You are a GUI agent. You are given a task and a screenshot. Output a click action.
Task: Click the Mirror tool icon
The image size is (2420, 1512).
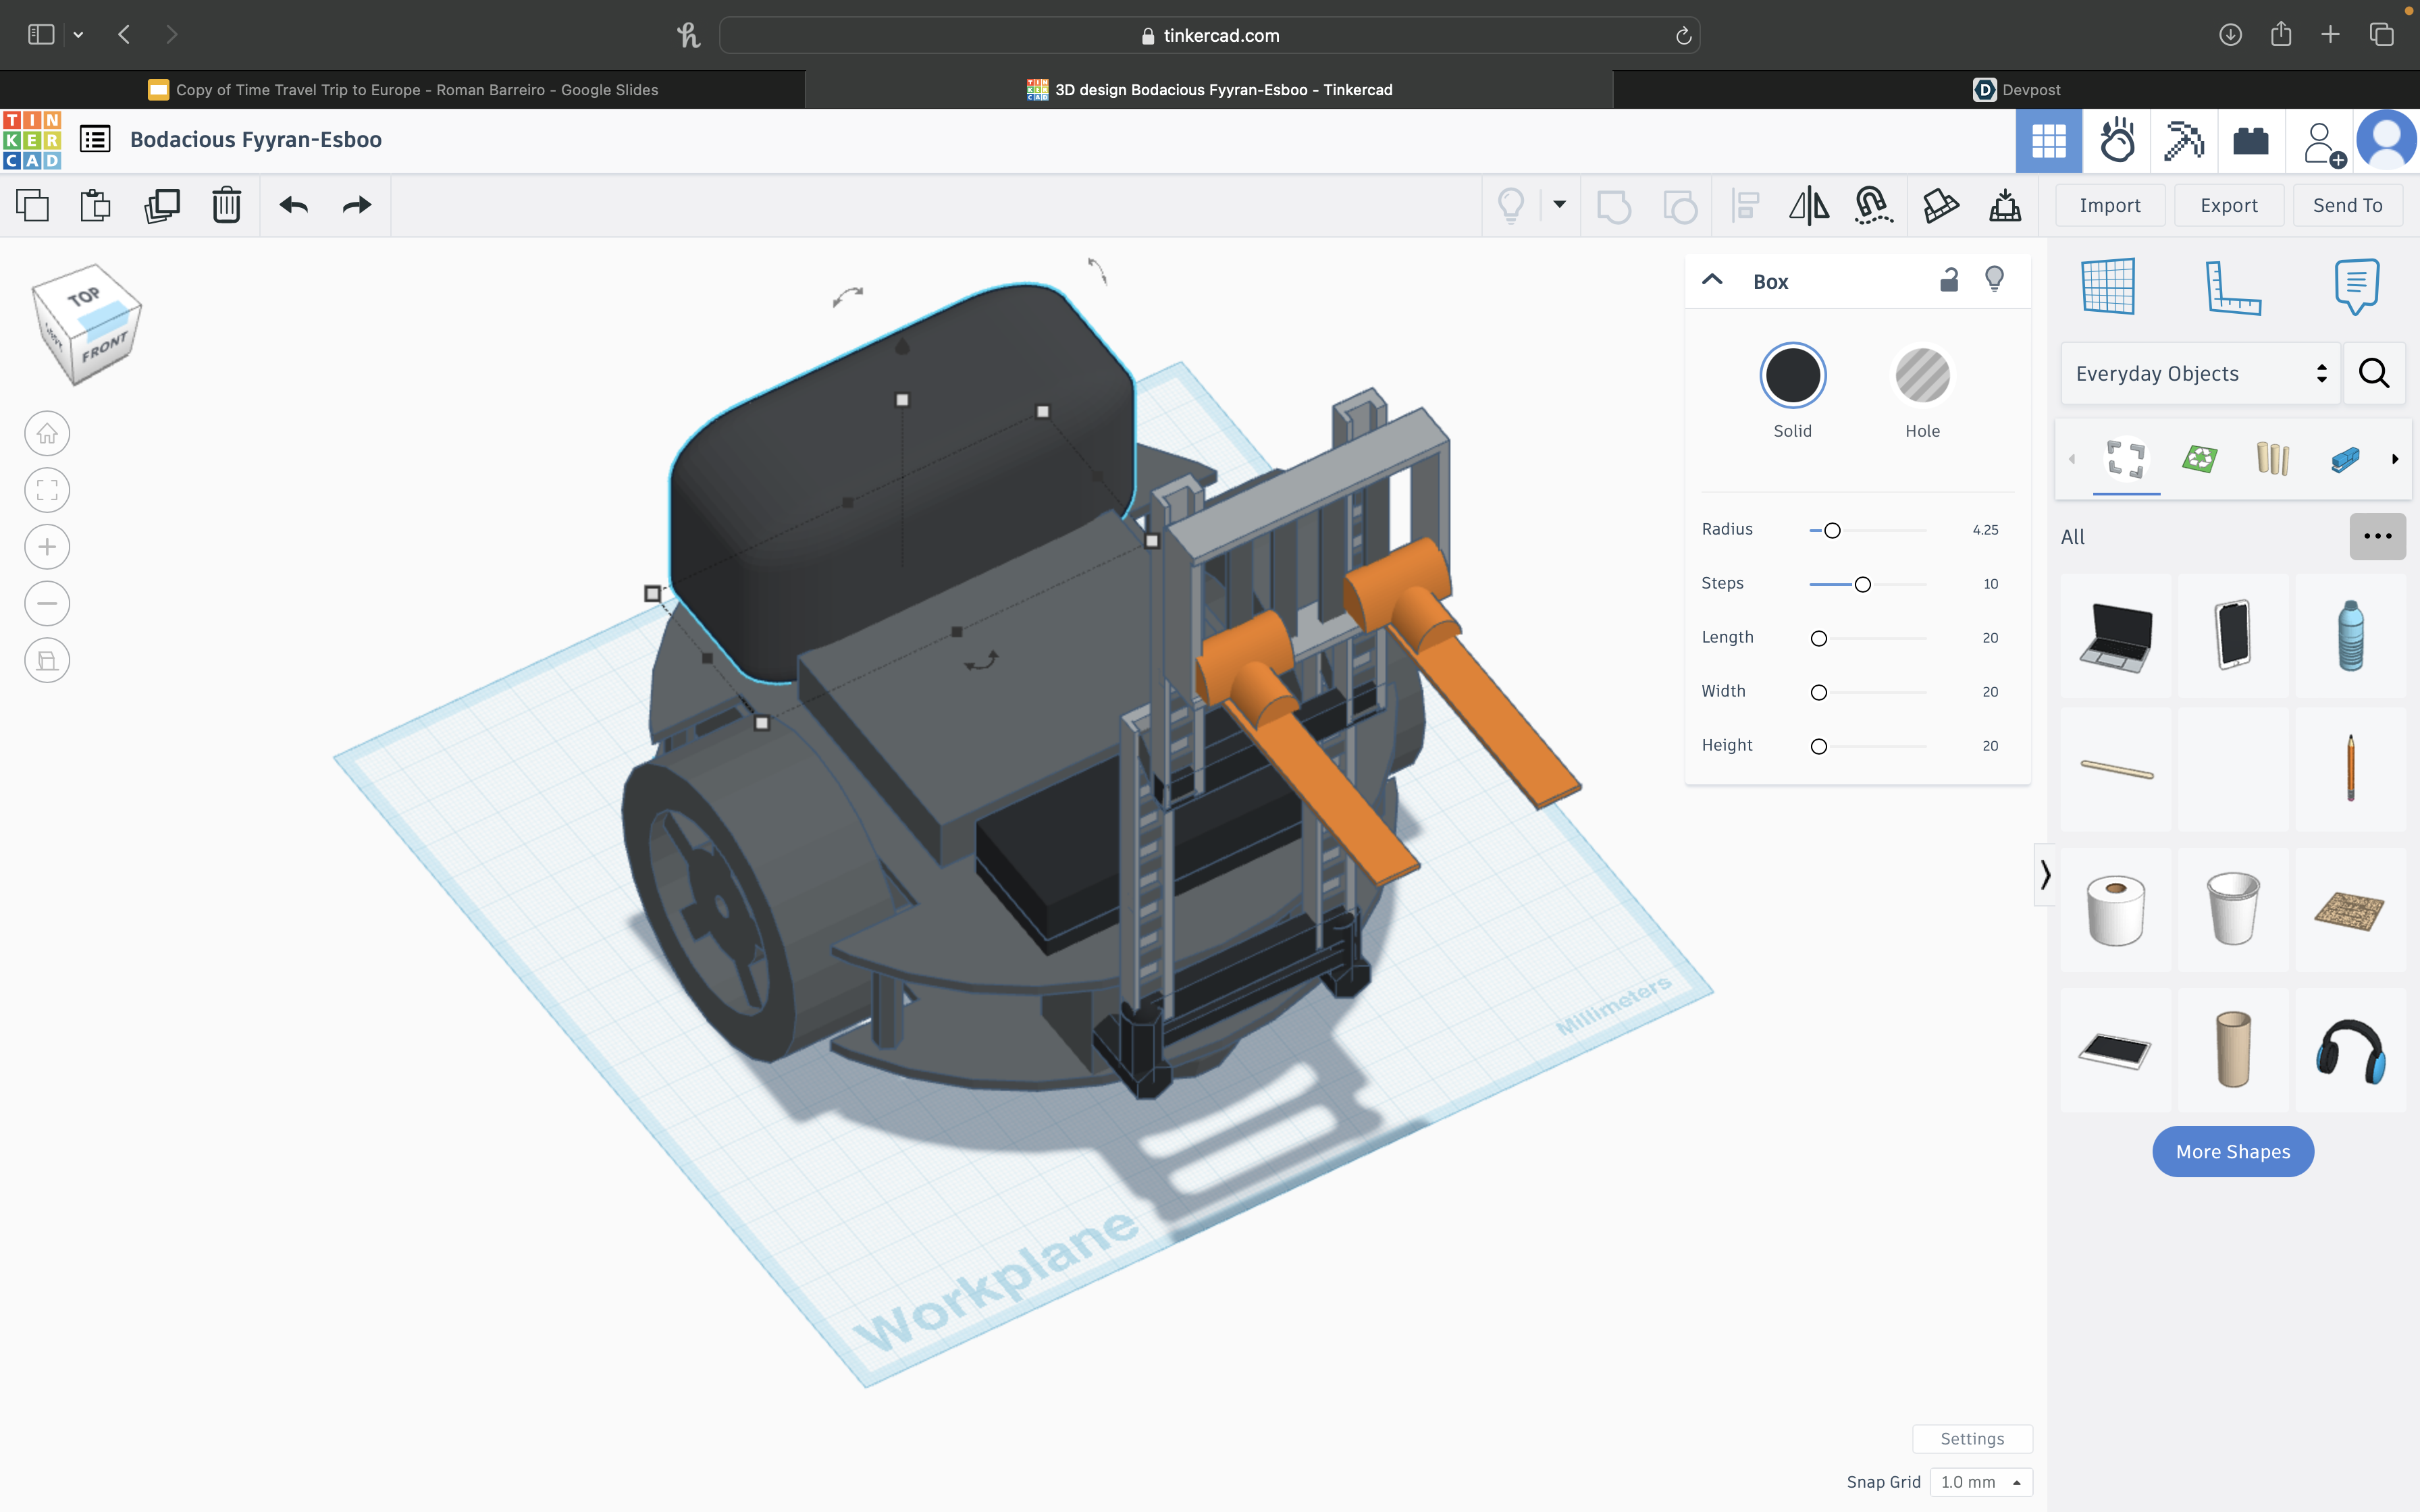coord(1808,205)
